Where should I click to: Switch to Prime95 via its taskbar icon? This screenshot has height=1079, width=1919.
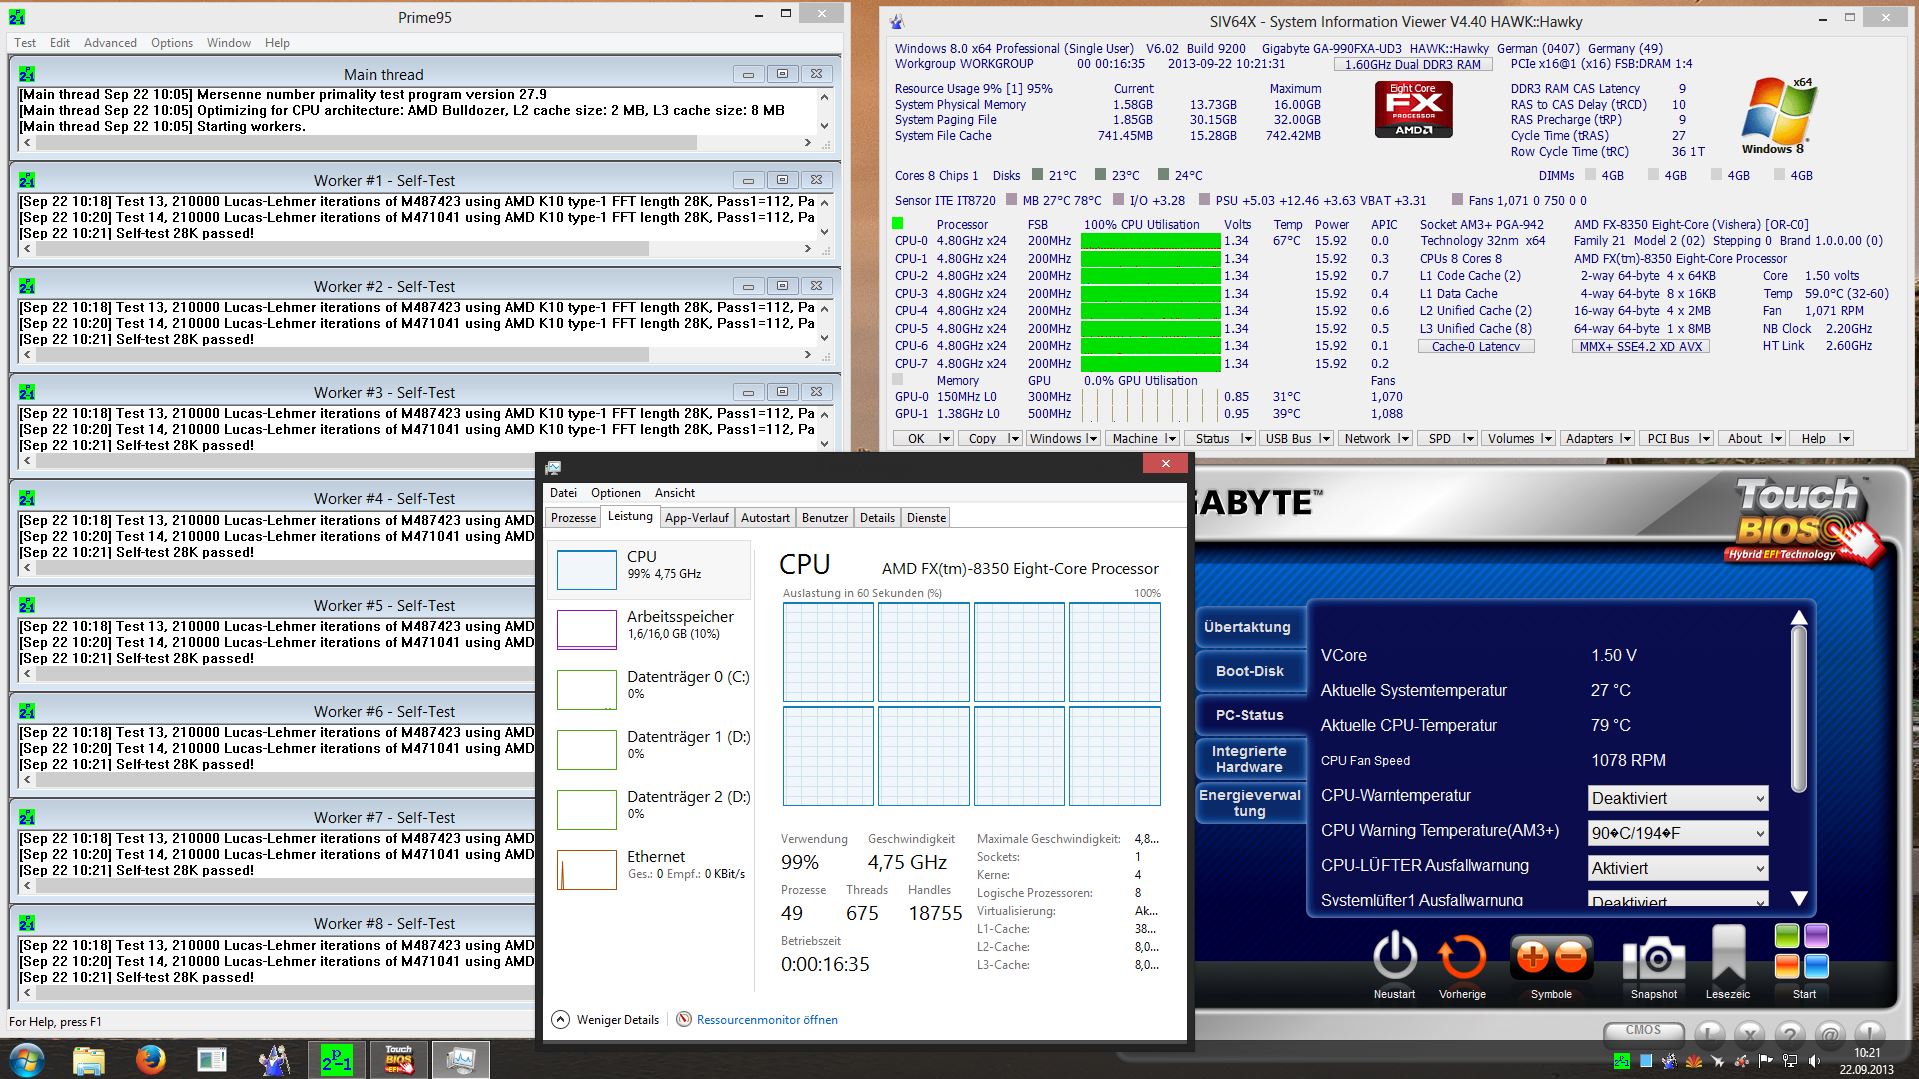[337, 1059]
